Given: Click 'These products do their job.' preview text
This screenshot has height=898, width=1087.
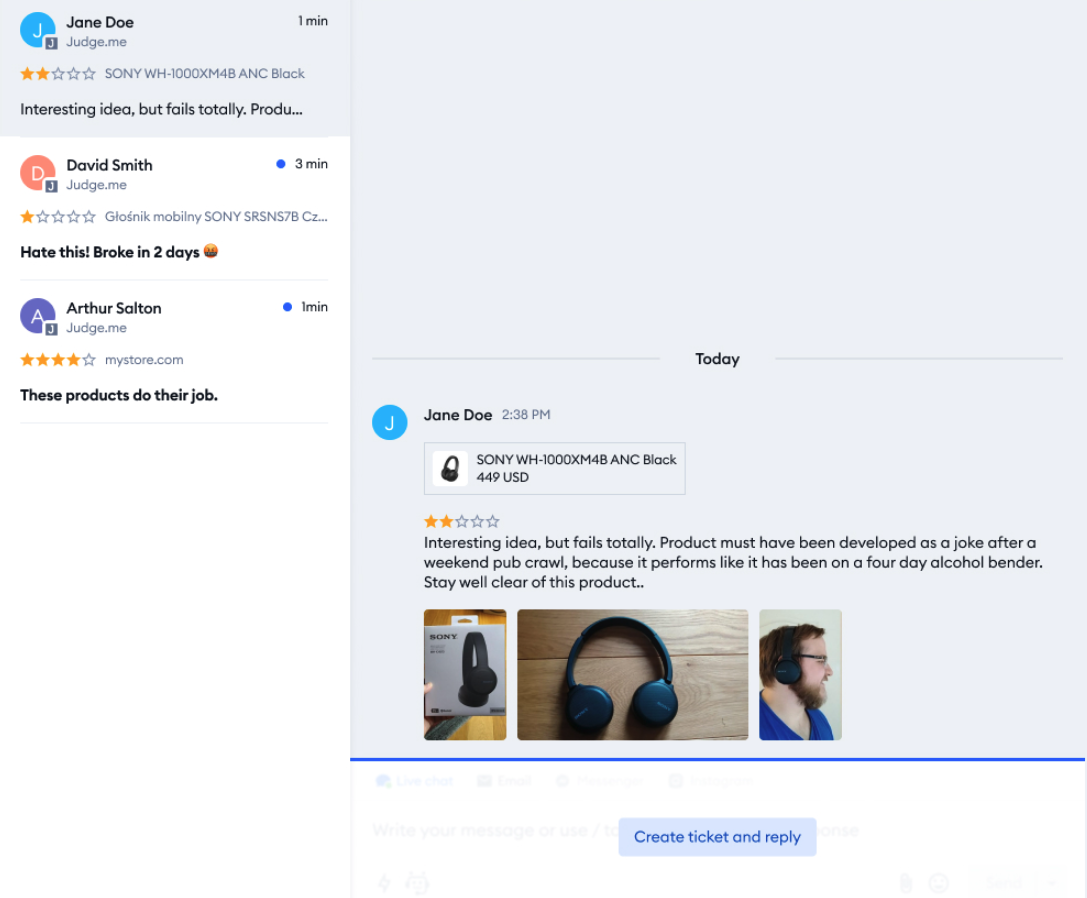Looking at the screenshot, I should (119, 395).
